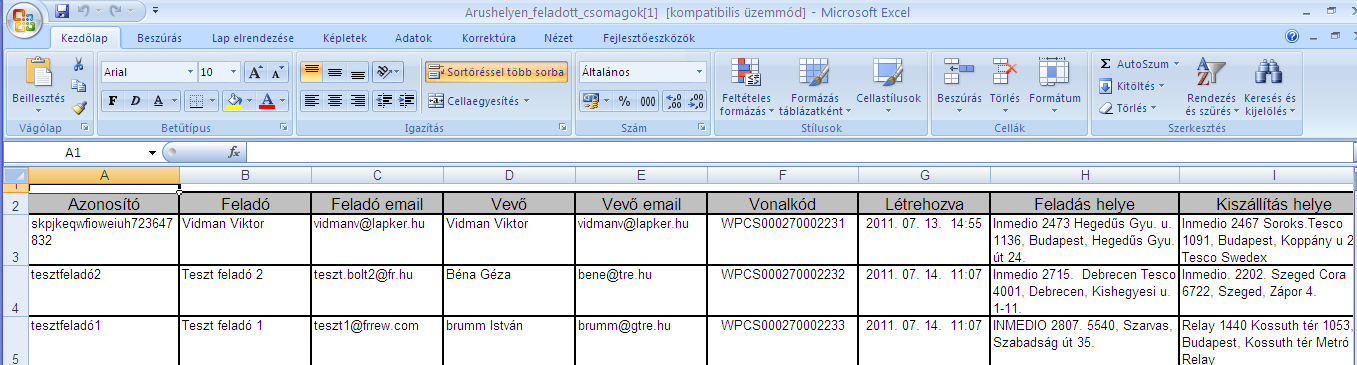The height and width of the screenshot is (365, 1357).
Task: Apply thousands separator 000 style
Action: click(647, 101)
